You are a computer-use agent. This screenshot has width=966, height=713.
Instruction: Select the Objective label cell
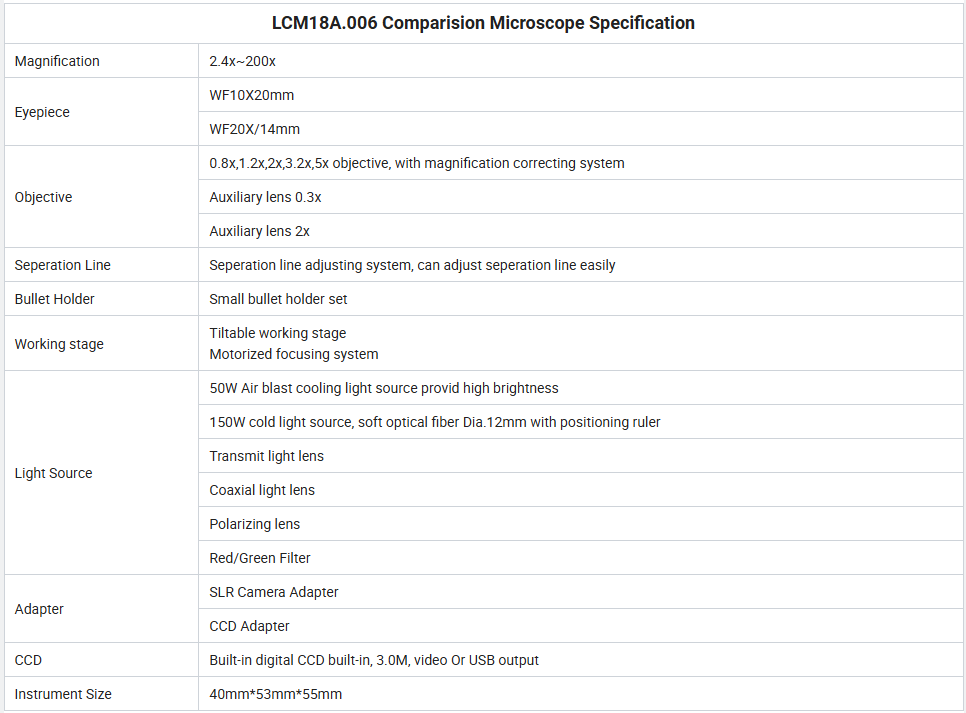point(102,197)
